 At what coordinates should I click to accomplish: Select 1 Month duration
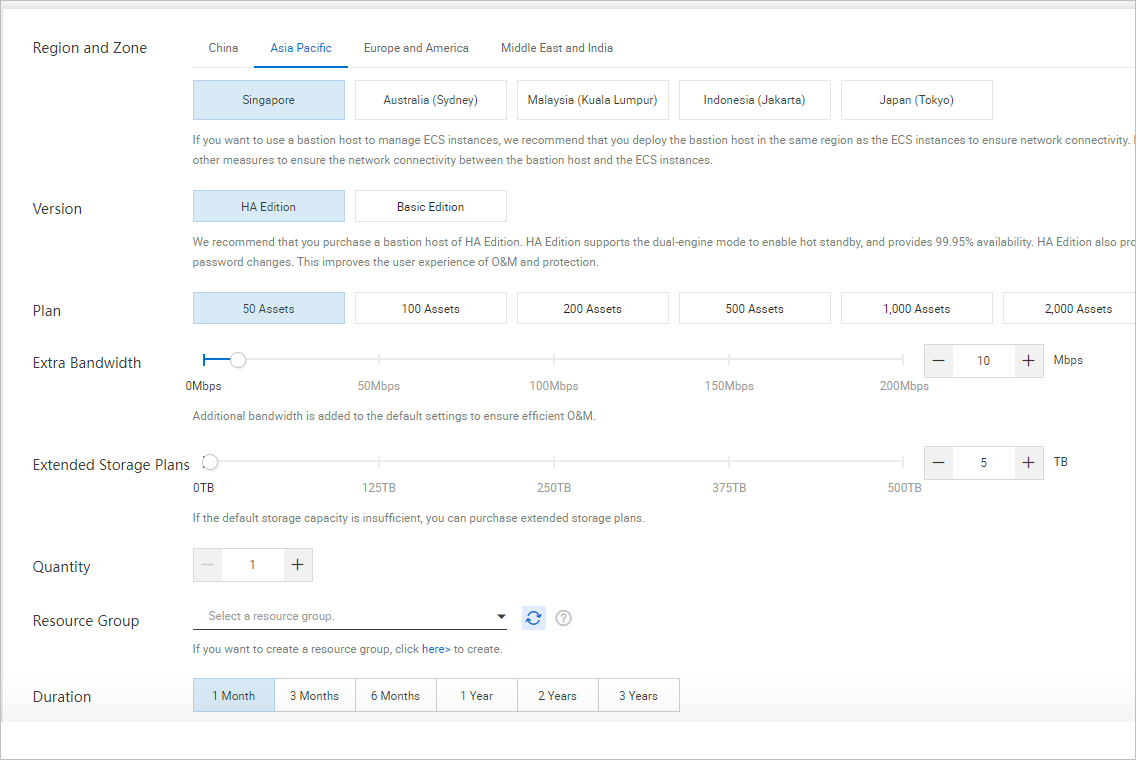[x=233, y=696]
